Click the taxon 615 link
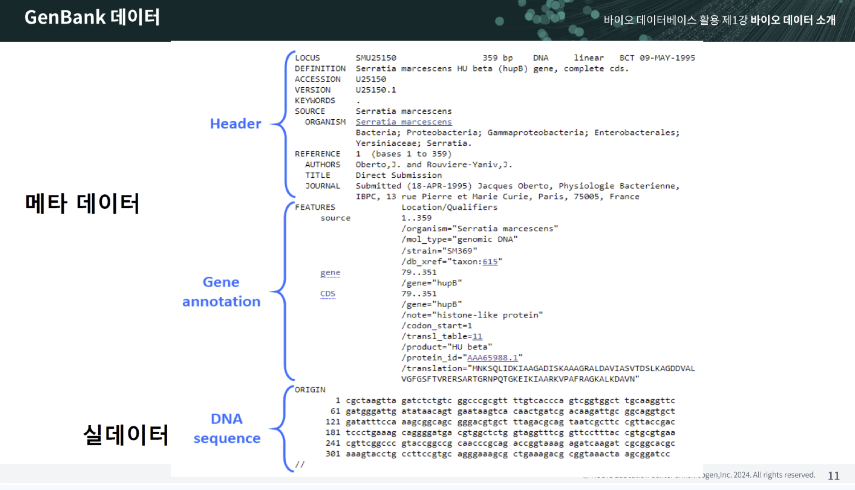Screen dimensions: 855x490 pyautogui.click(x=490, y=260)
